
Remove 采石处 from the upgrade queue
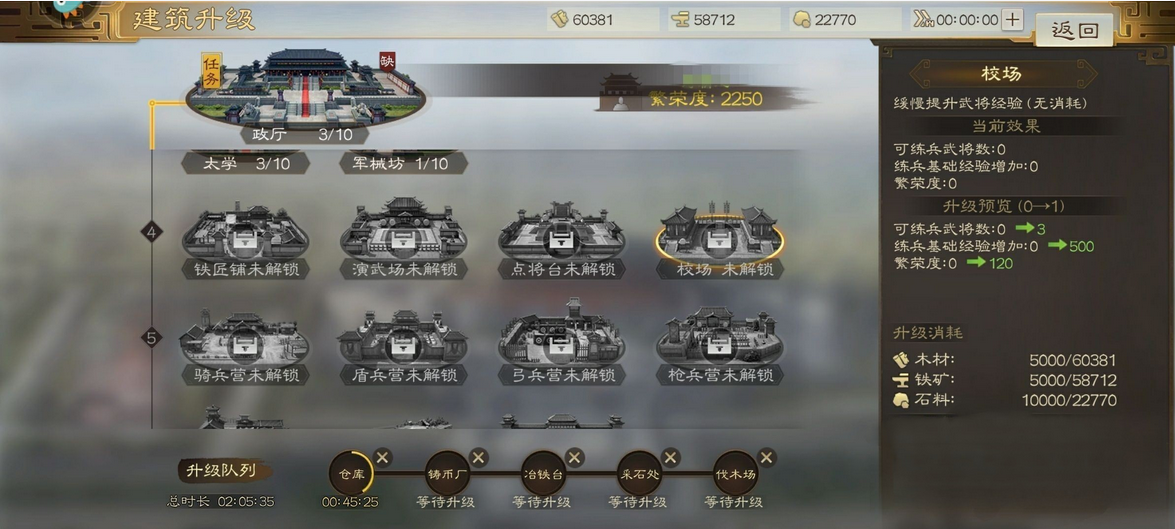pos(671,457)
